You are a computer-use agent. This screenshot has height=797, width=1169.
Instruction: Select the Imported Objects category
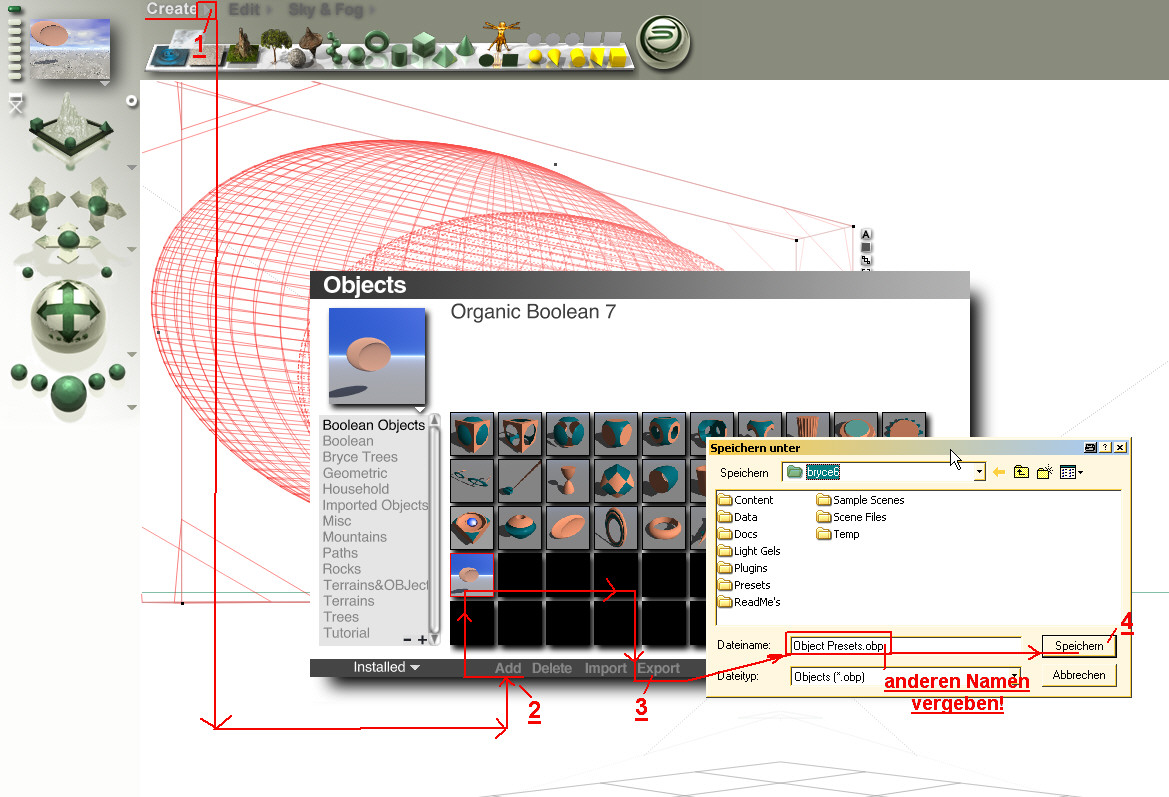point(375,505)
